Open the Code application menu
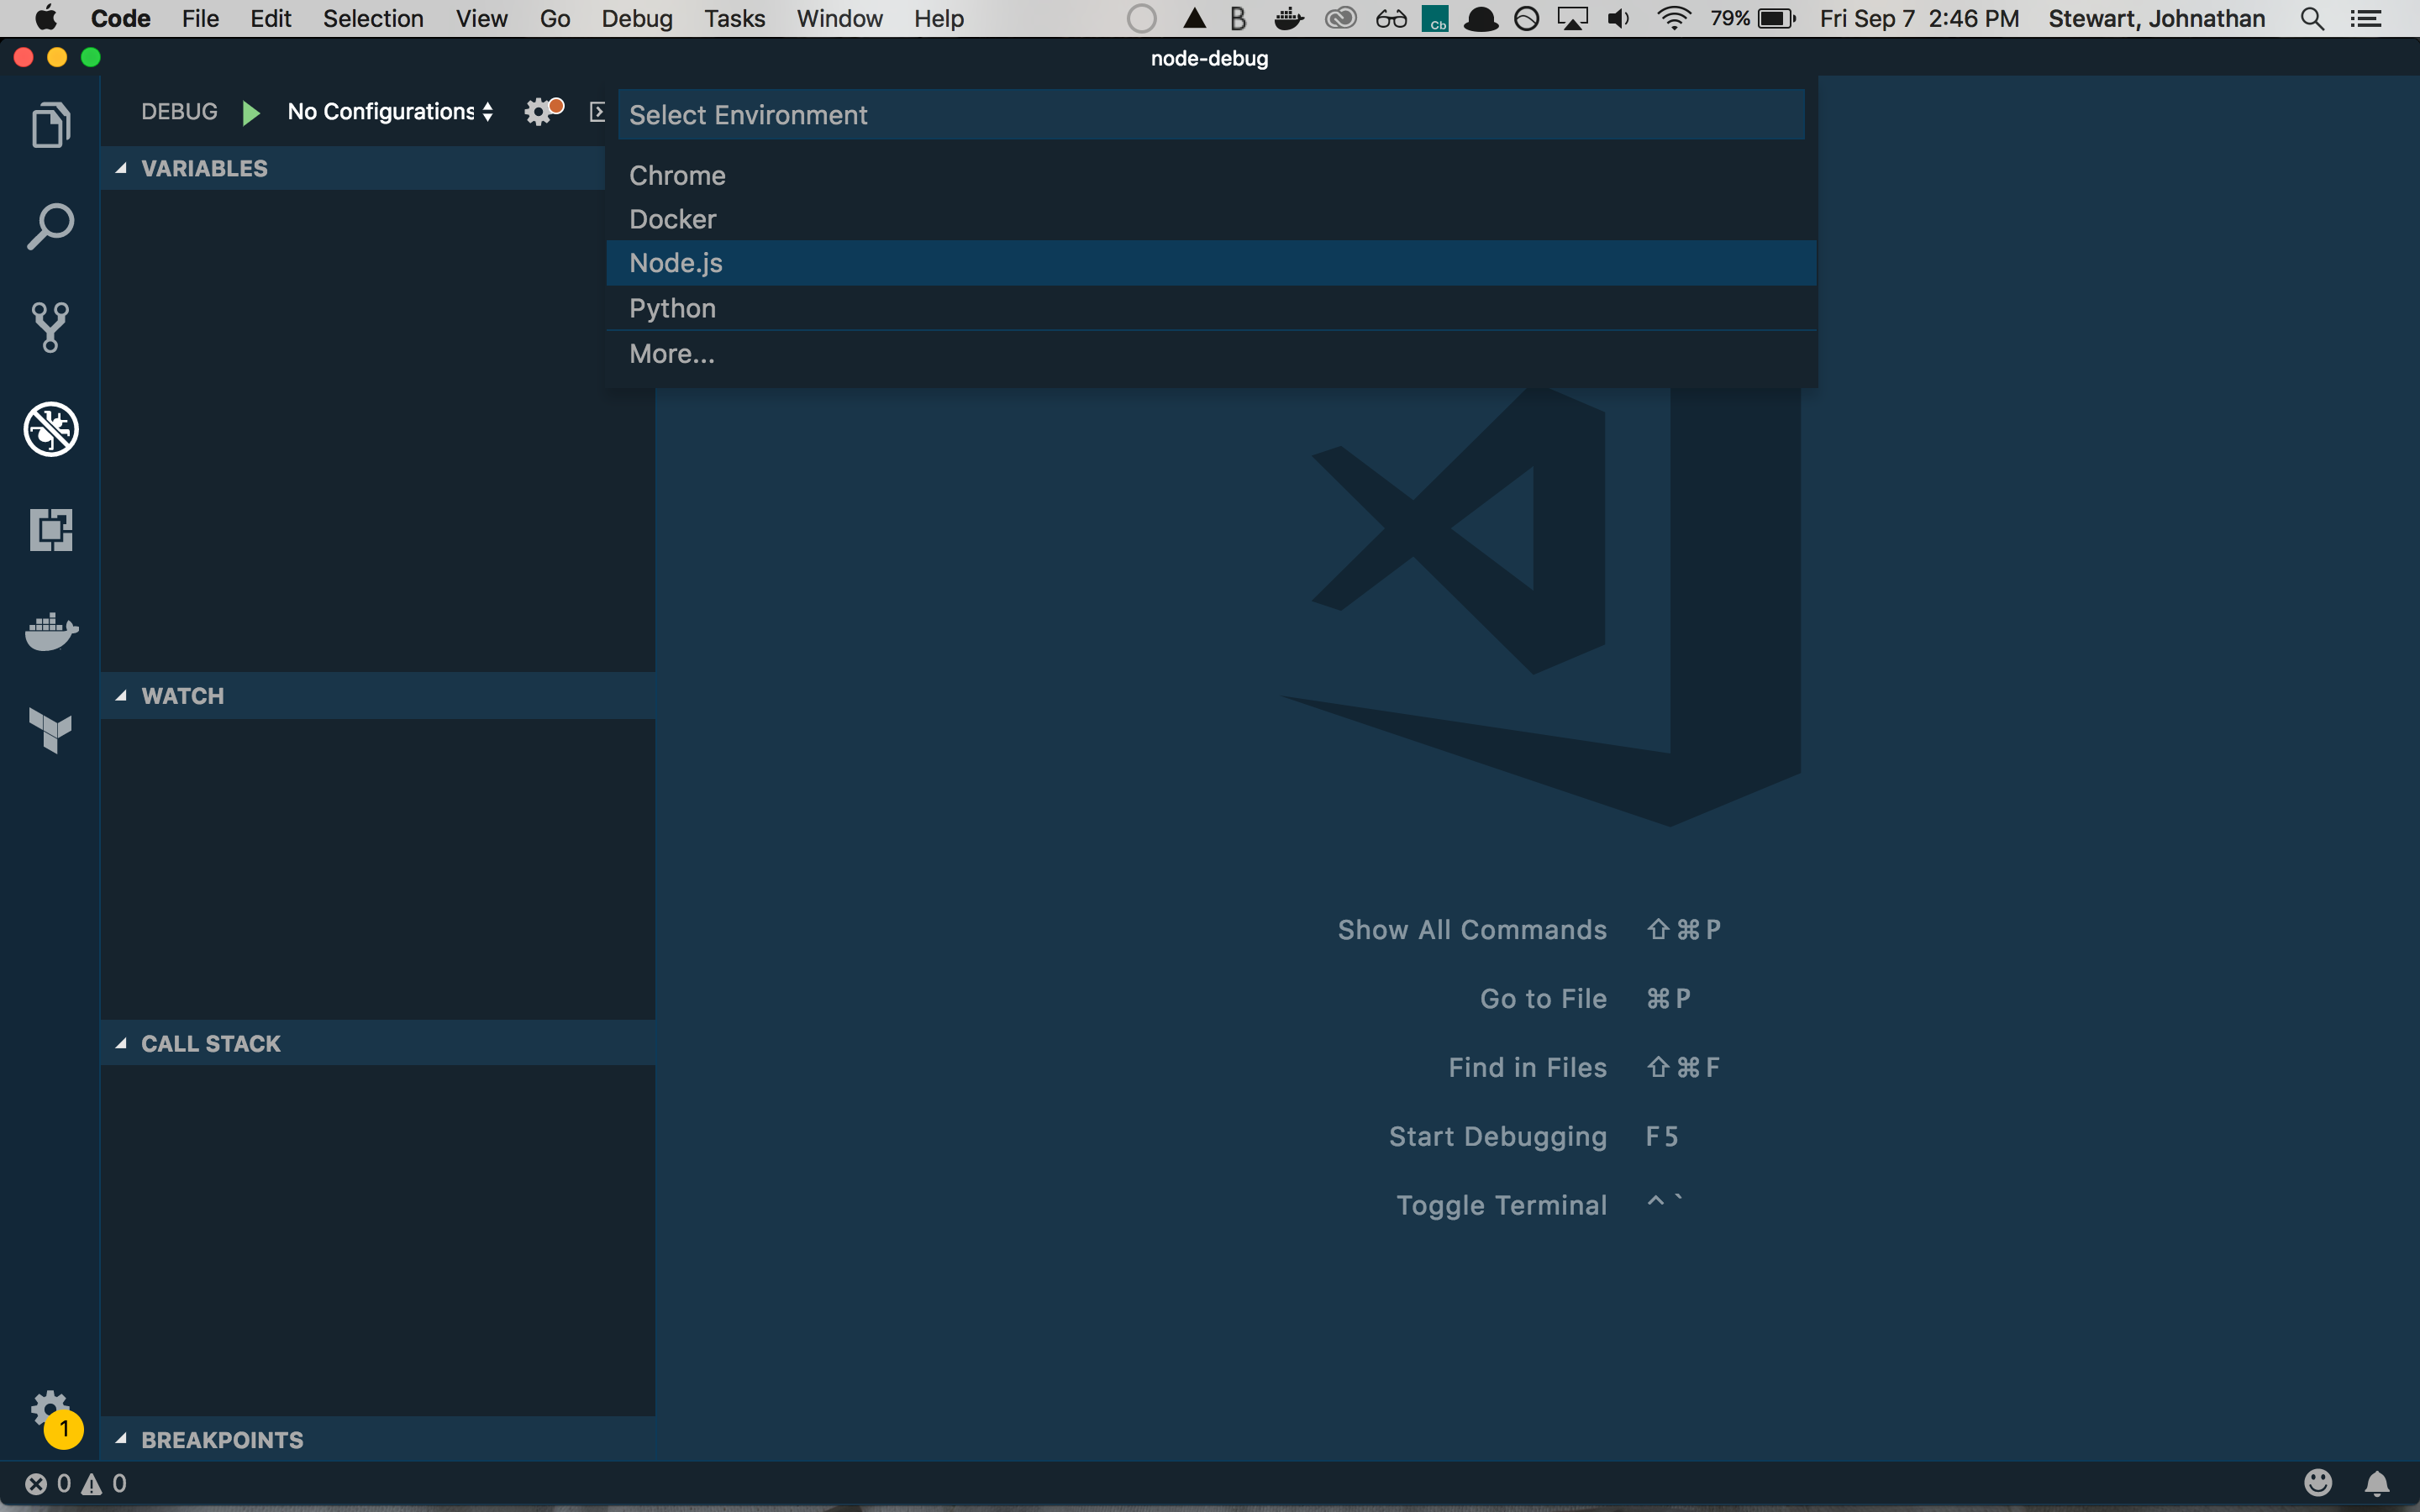 tap(120, 18)
